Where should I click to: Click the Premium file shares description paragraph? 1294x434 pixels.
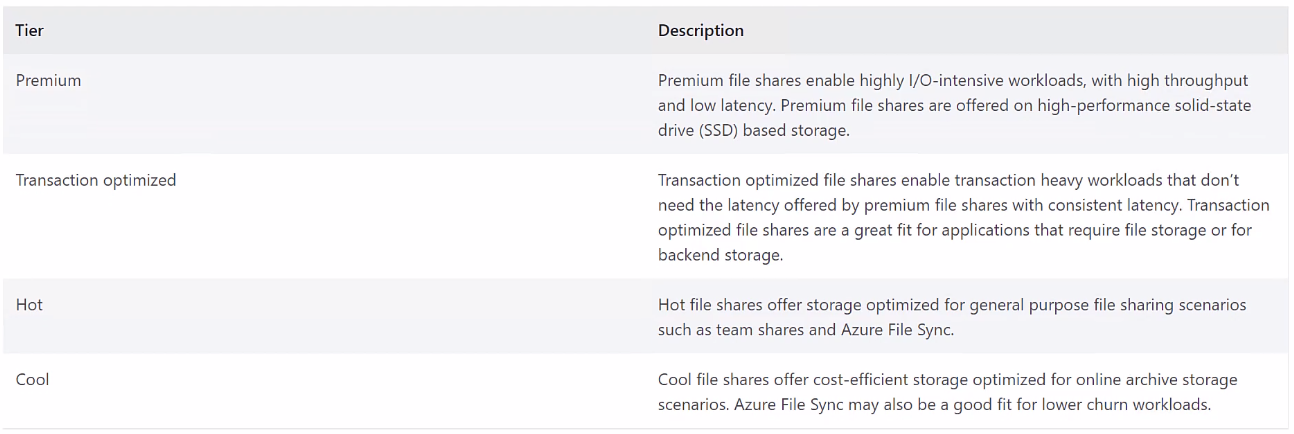(x=953, y=105)
